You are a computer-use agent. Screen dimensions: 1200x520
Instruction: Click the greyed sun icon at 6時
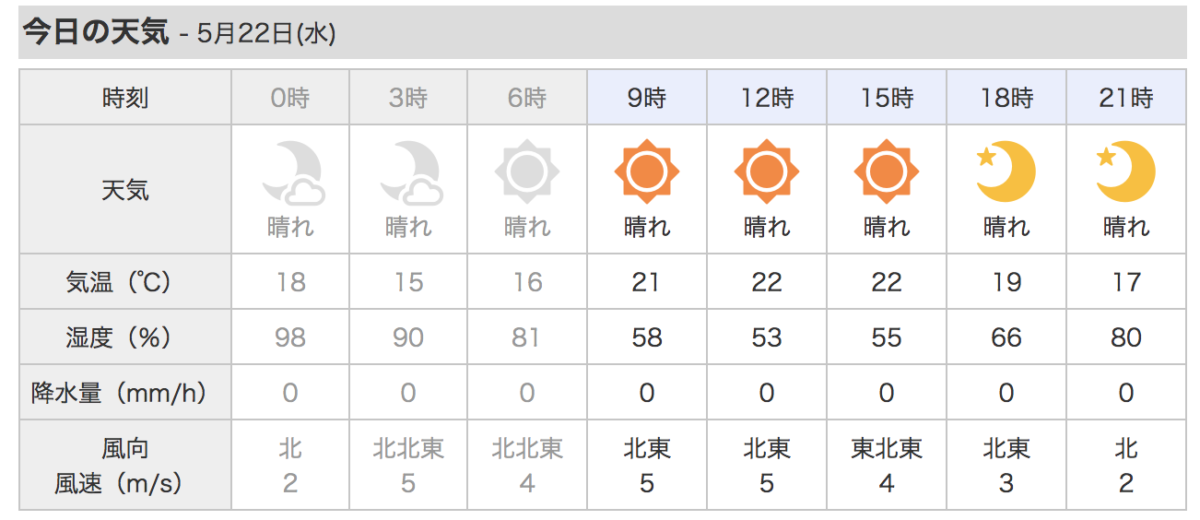tap(527, 173)
